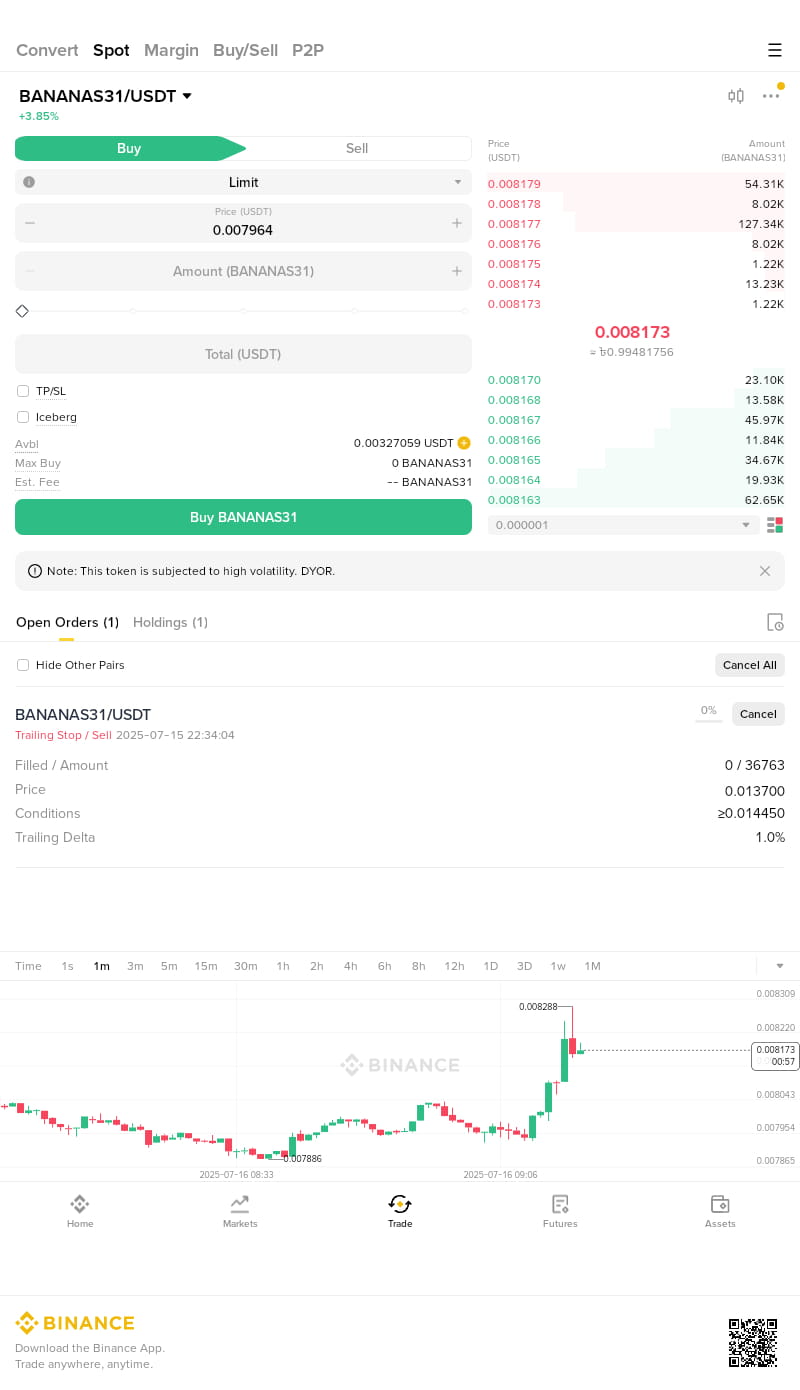
Task: Select the 1h chart interval
Action: (x=283, y=966)
